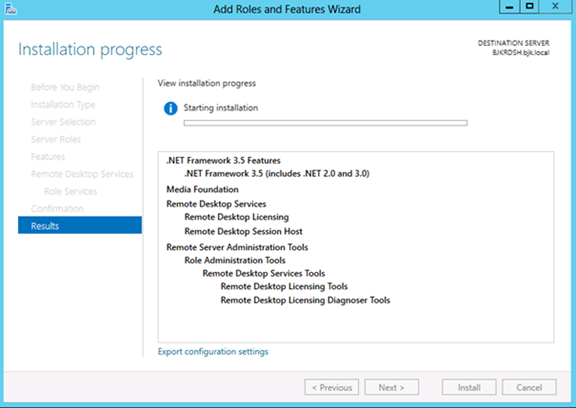This screenshot has height=408, width=576.
Task: Click the Install button
Action: pos(469,387)
